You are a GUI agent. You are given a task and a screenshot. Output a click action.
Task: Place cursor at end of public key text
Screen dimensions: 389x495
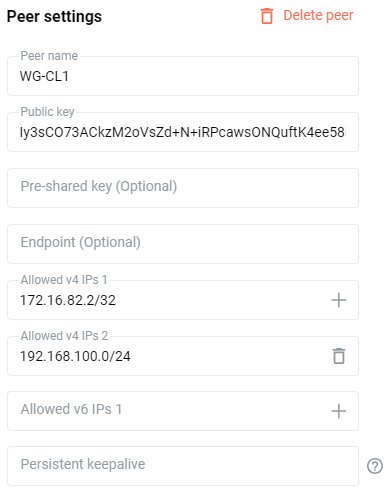[x=346, y=132]
